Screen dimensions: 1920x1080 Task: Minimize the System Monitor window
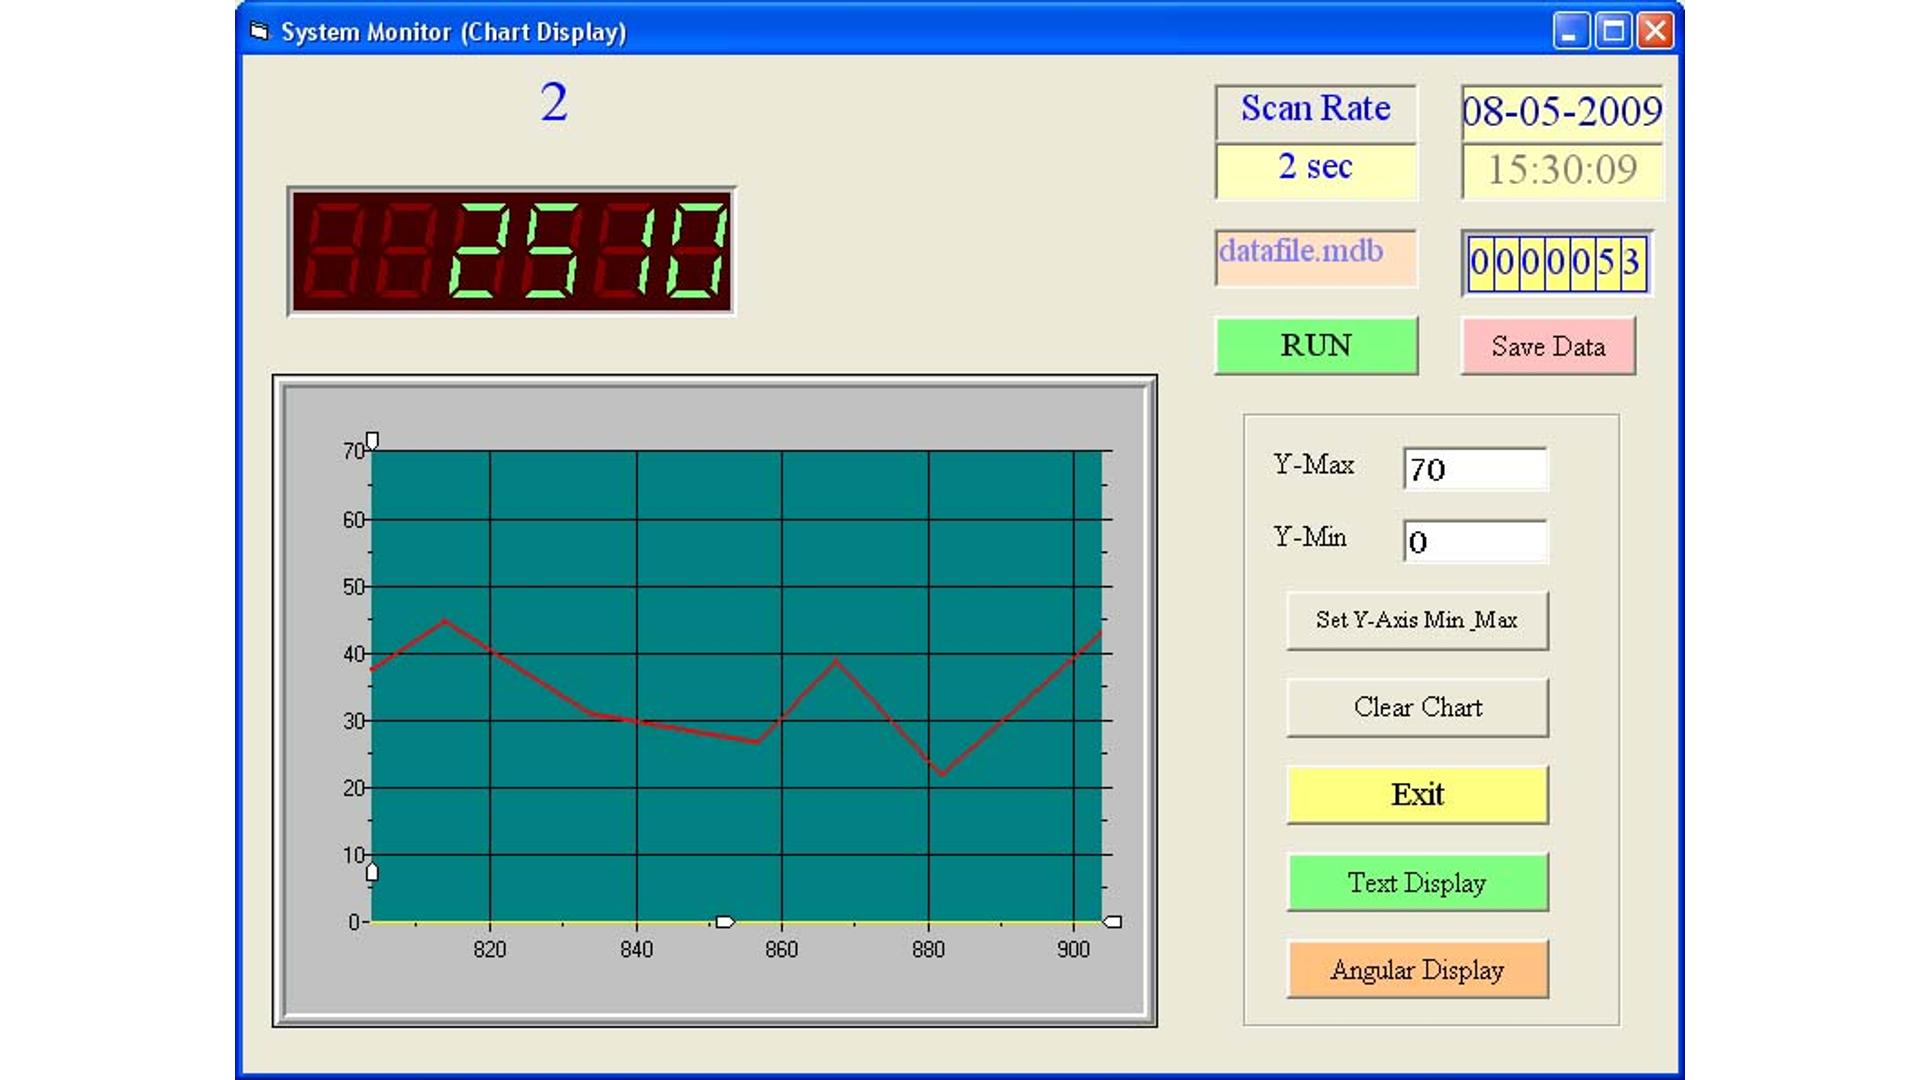[1570, 31]
